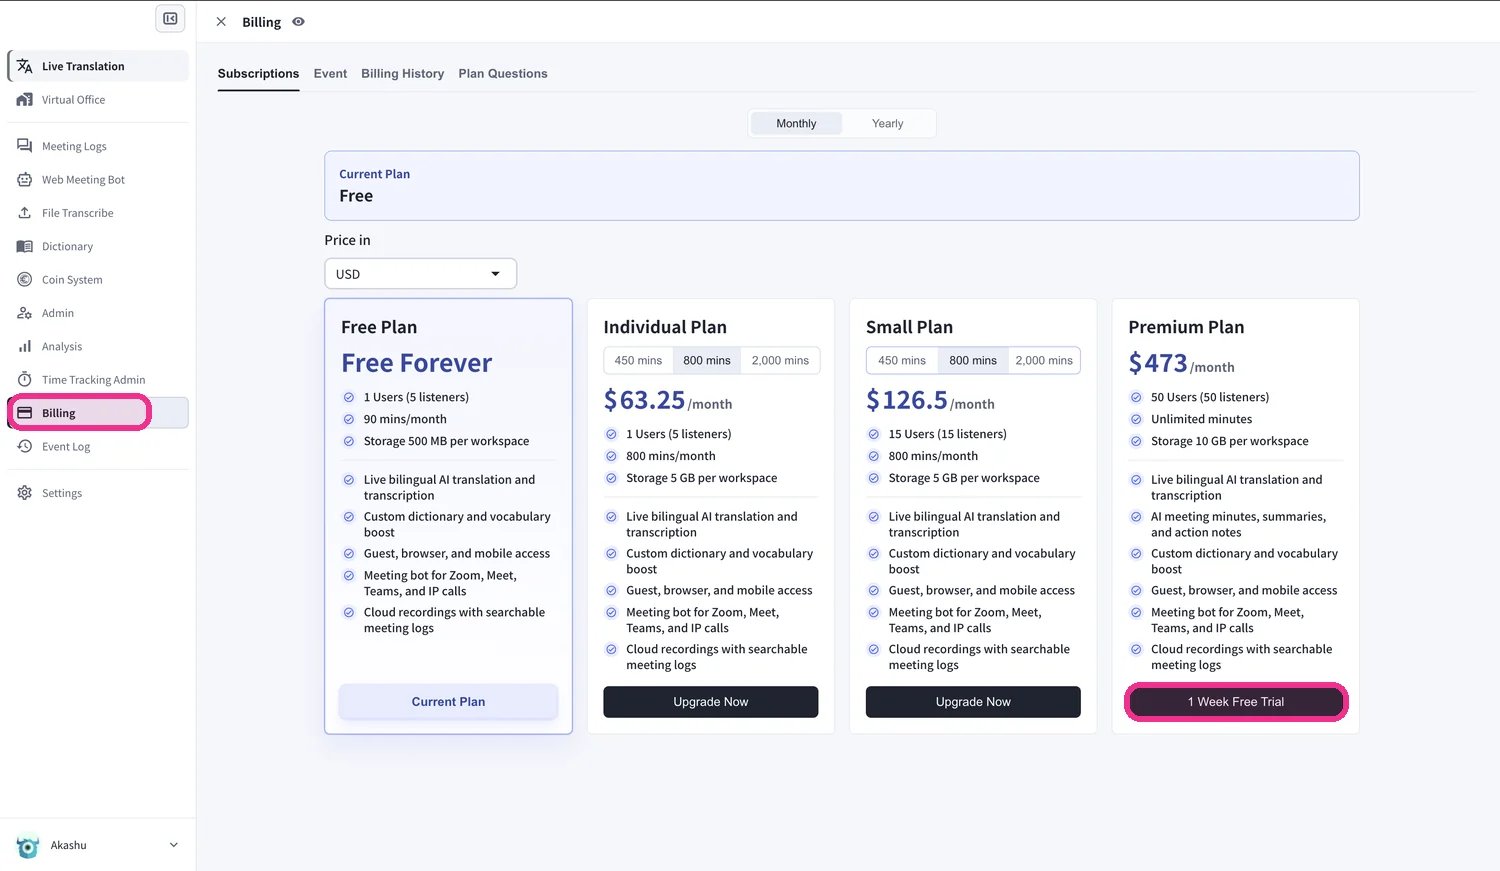Image resolution: width=1500 pixels, height=871 pixels.
Task: Open Admin page from sidebar
Action: click(x=98, y=313)
